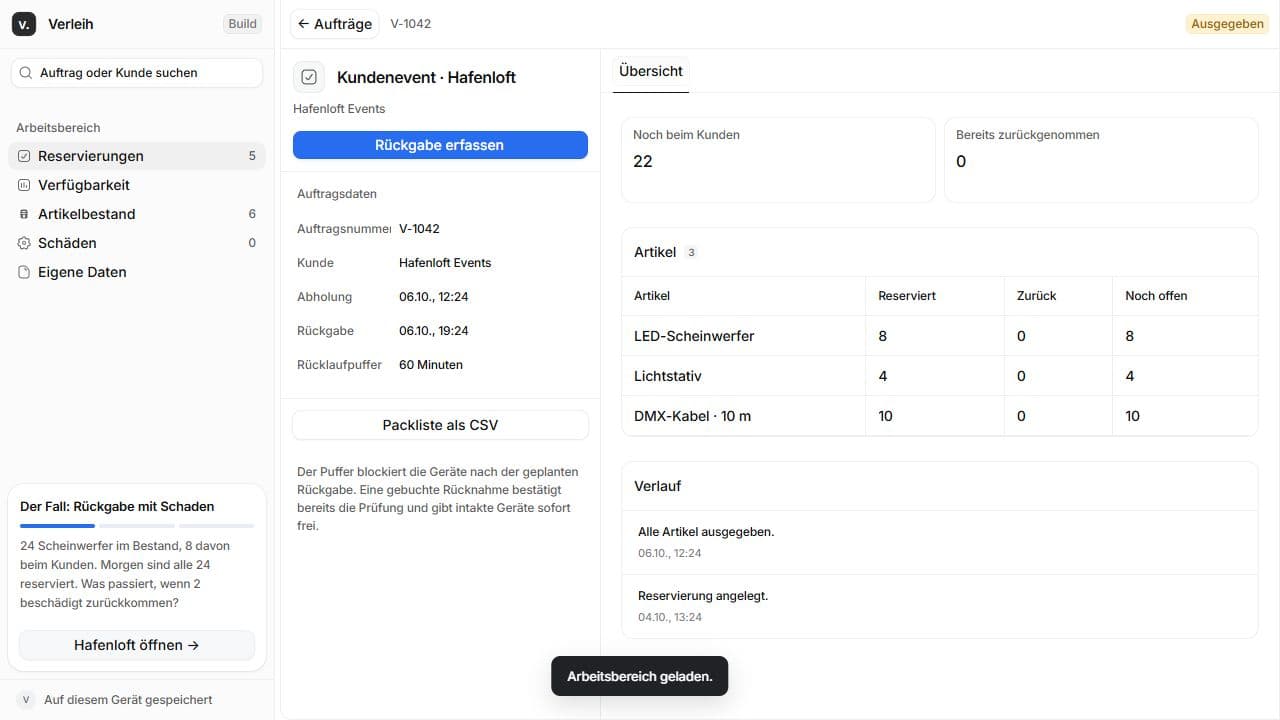Click Auf diesem Gerät gespeichert label
The image size is (1280, 720).
128,700
